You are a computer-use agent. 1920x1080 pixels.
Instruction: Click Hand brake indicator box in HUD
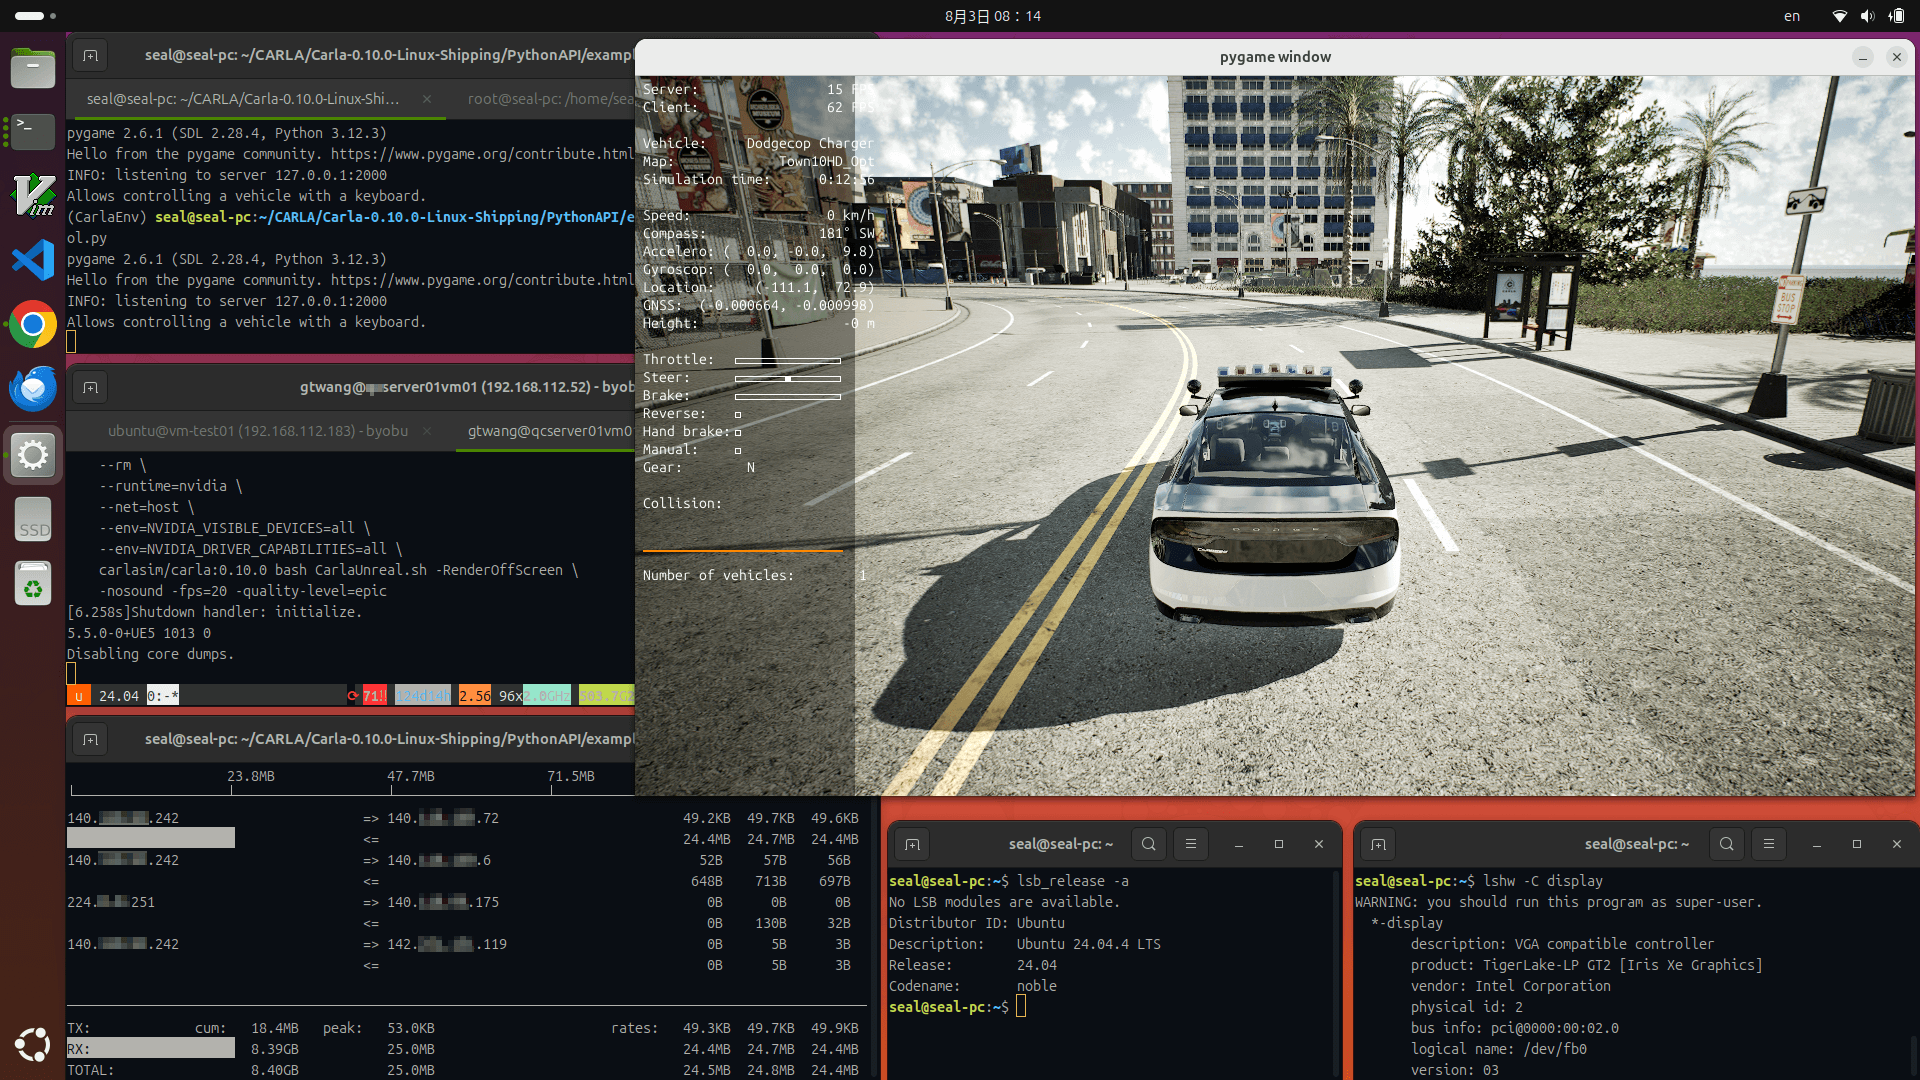pyautogui.click(x=738, y=432)
